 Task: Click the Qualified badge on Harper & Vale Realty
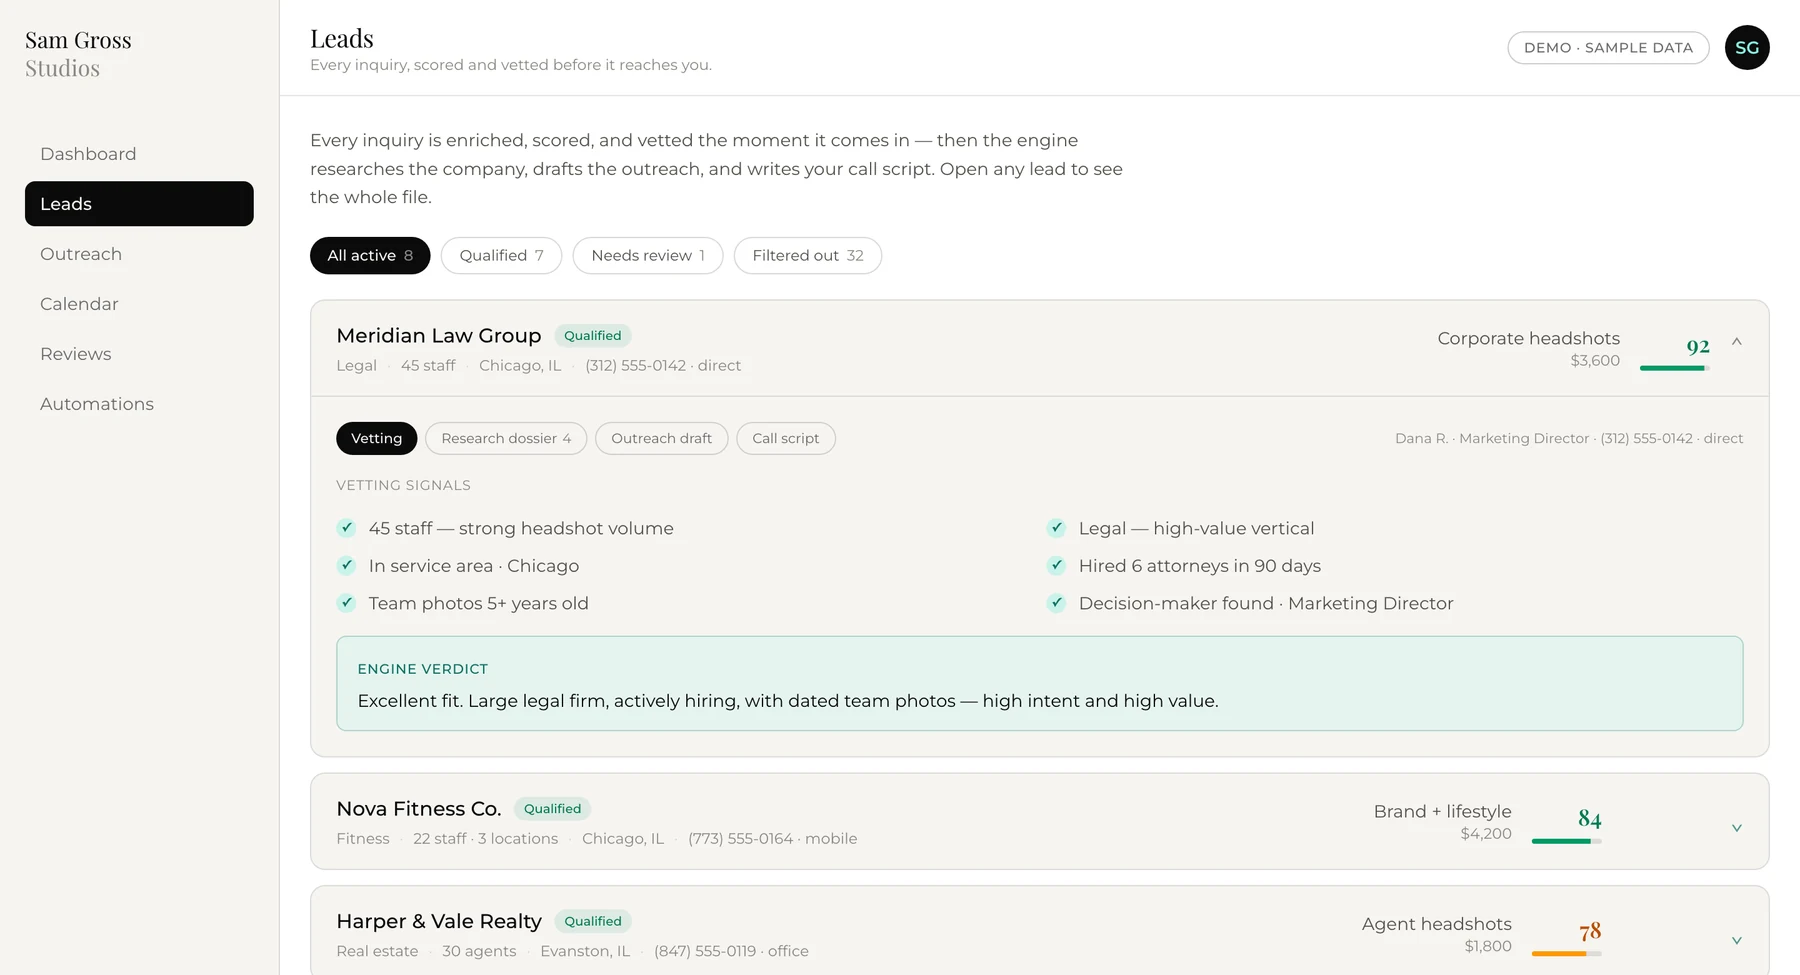click(593, 922)
